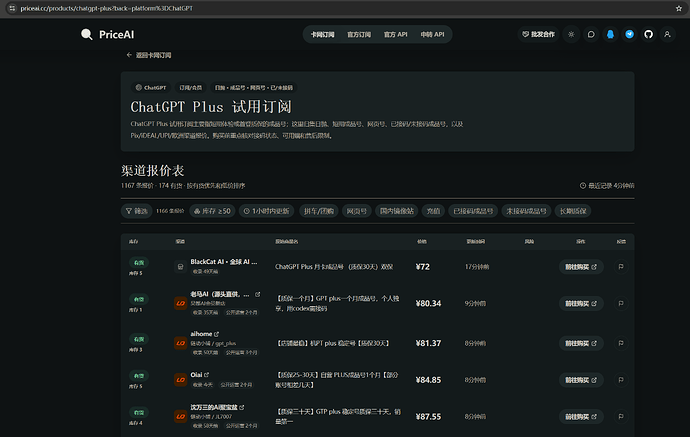Screen dimensions: 690x437
Task: Toggle the 长期质保 filter chip
Action: coord(573,211)
